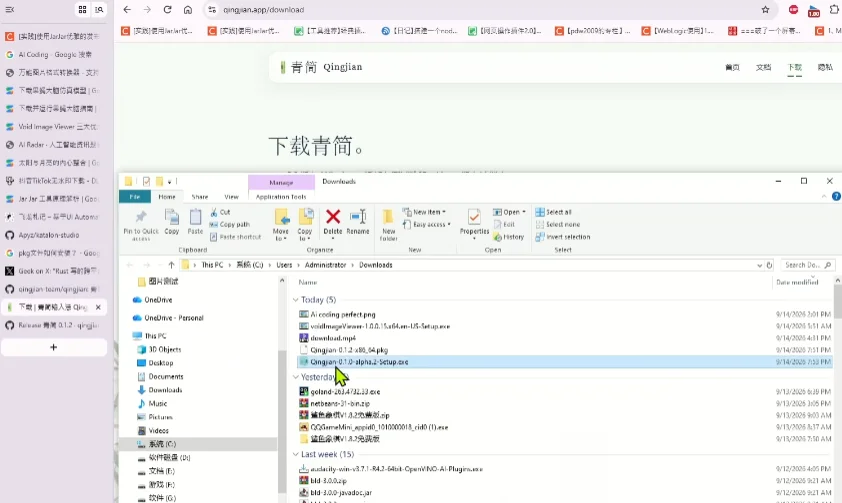Click Select all in ribbon

554,212
